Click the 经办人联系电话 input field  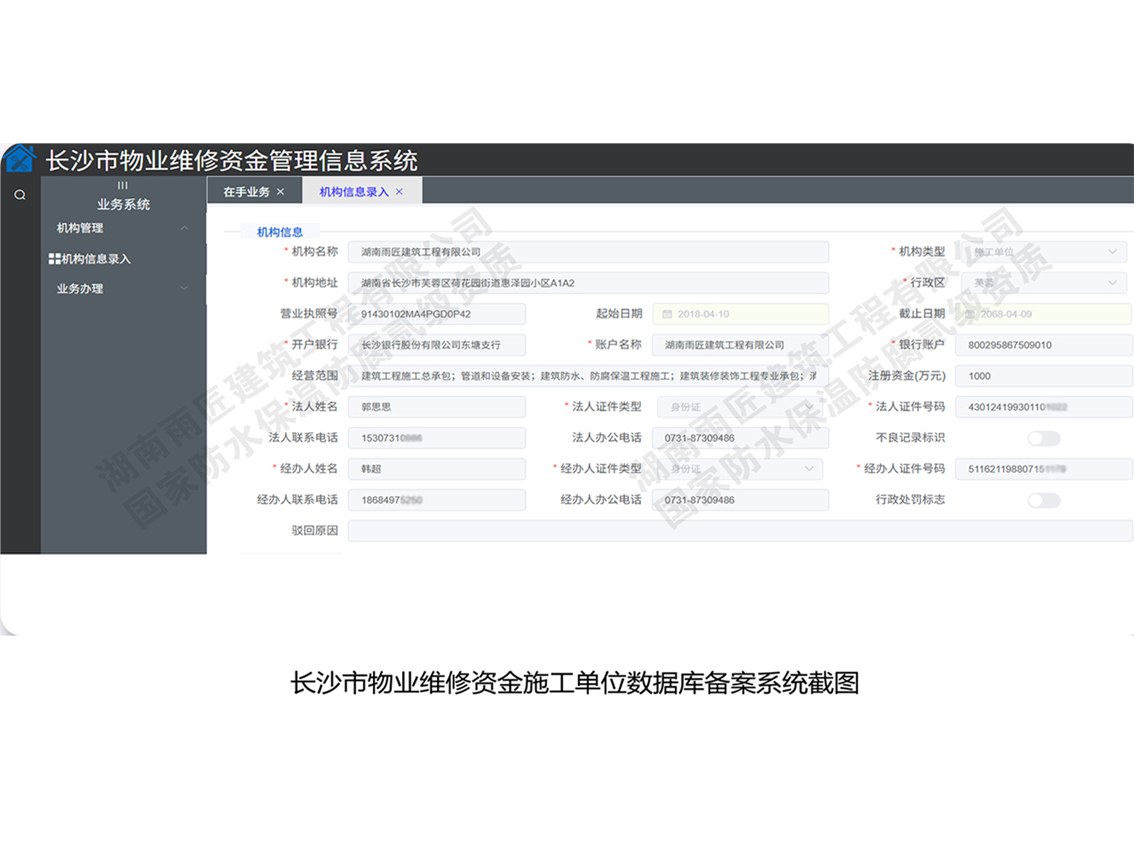point(437,500)
